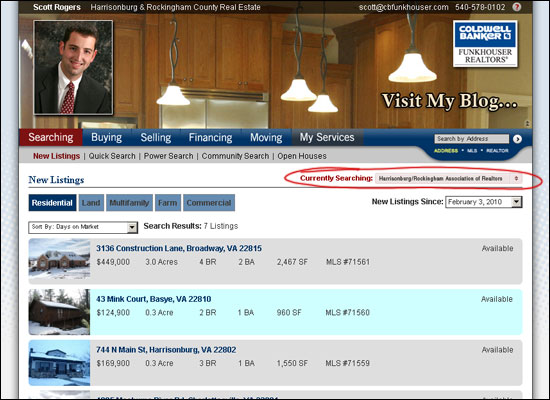Click MLS #71559 text
The image size is (550, 400).
(348, 364)
